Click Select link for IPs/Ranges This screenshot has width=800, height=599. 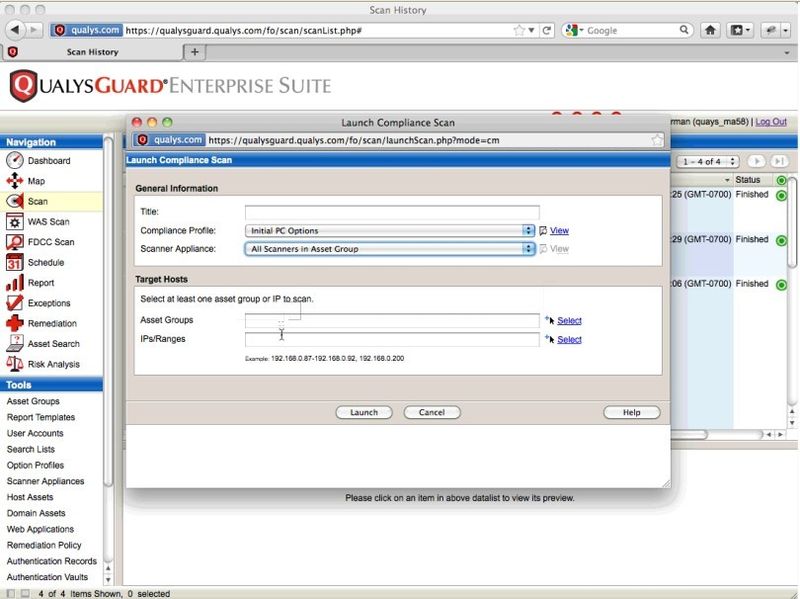(x=569, y=339)
